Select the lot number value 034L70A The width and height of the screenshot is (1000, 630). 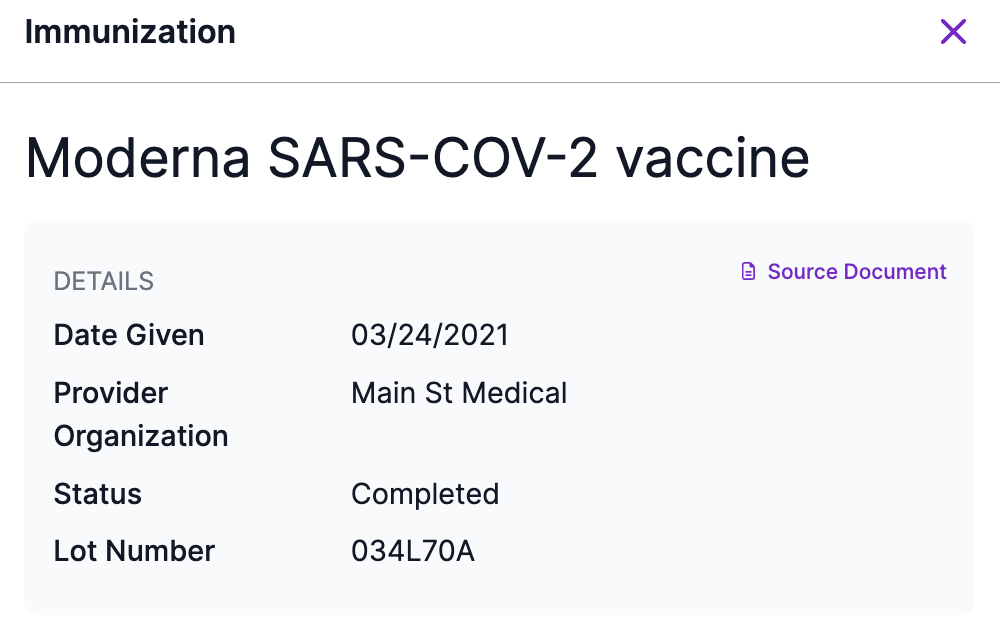pos(413,551)
